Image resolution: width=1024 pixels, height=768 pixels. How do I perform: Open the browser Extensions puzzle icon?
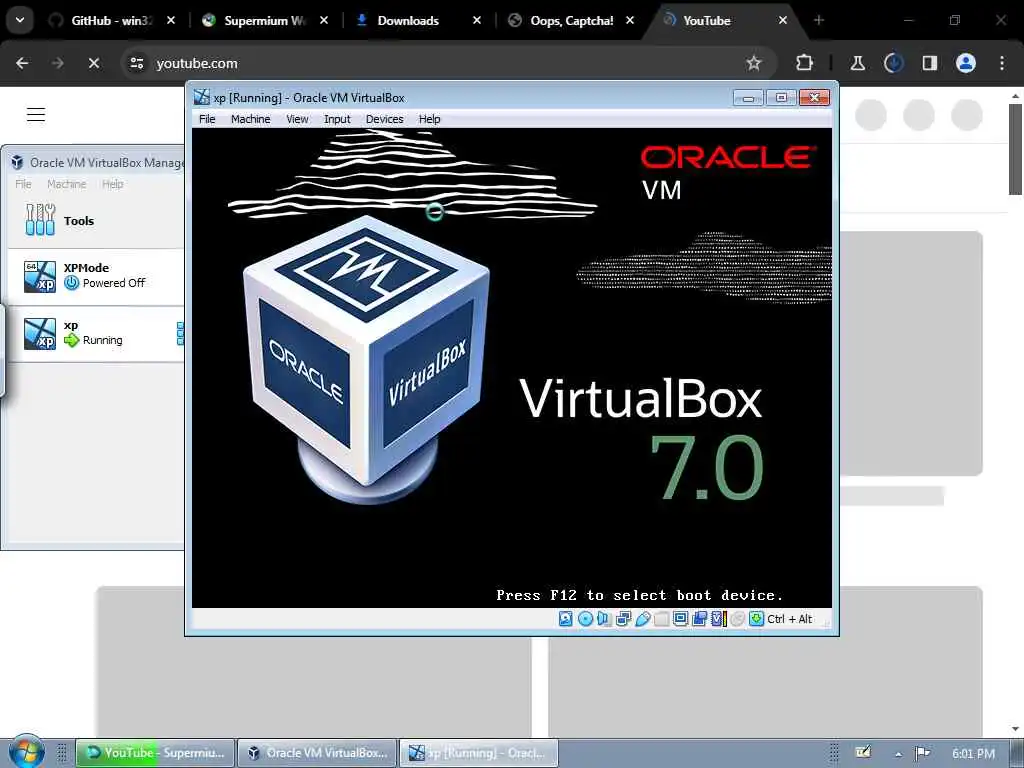point(805,63)
